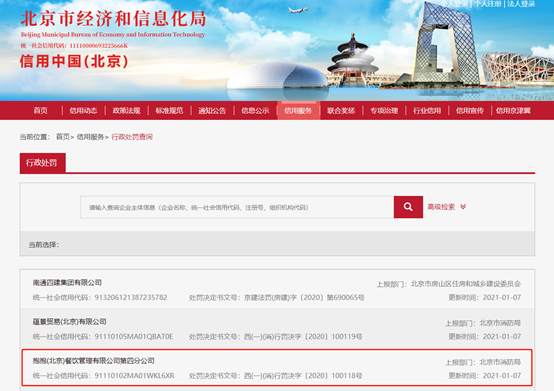Select the 行政处罚 tab

pos(42,163)
